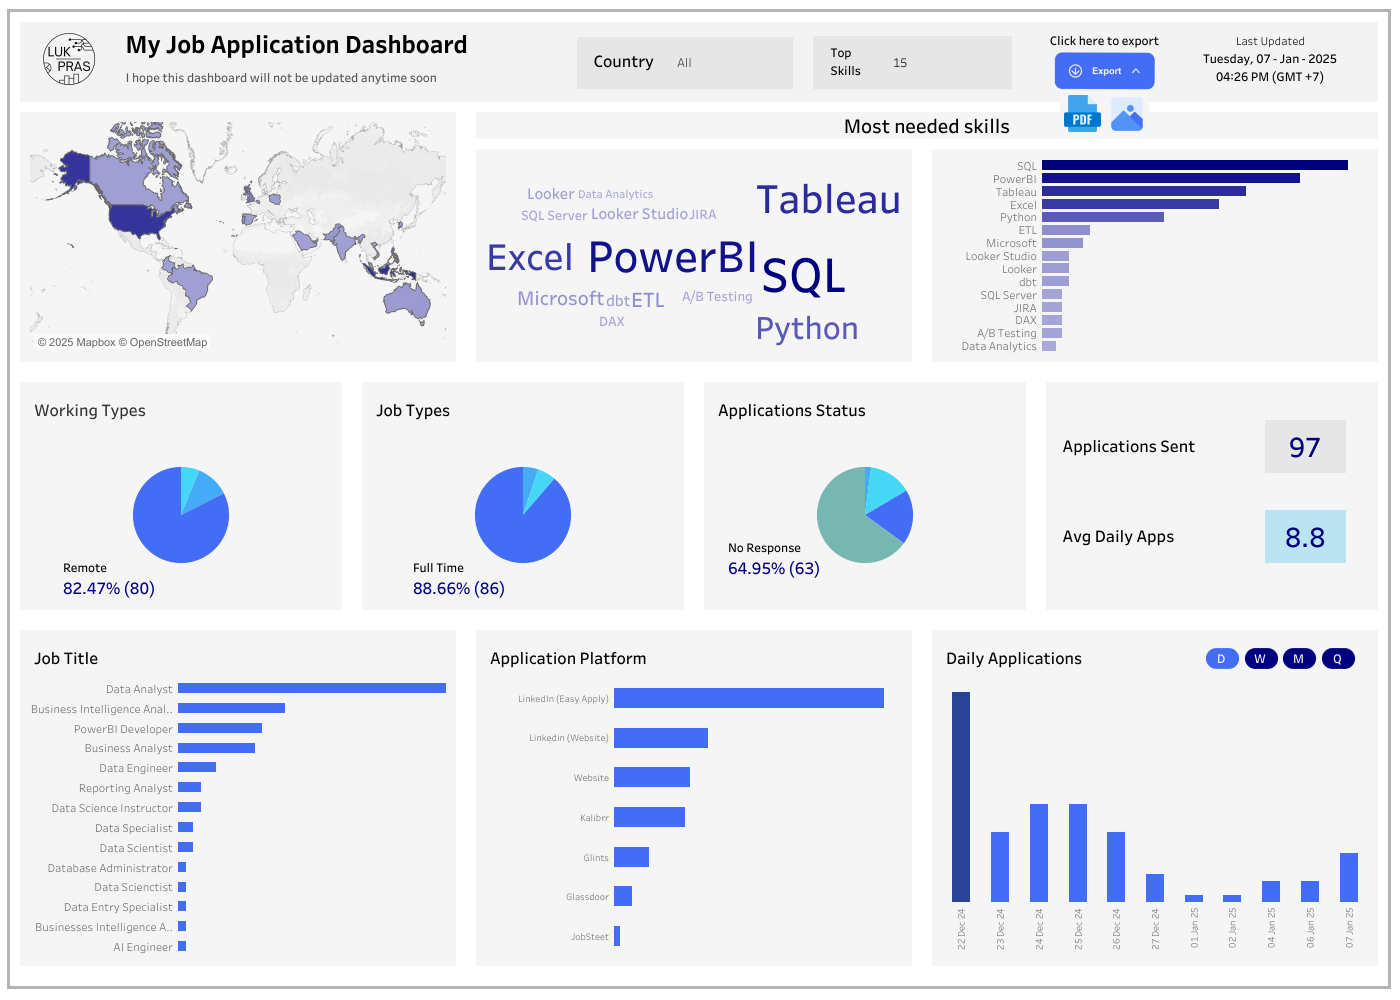Click 24 Dec 24 daily applications bar

point(1039,853)
